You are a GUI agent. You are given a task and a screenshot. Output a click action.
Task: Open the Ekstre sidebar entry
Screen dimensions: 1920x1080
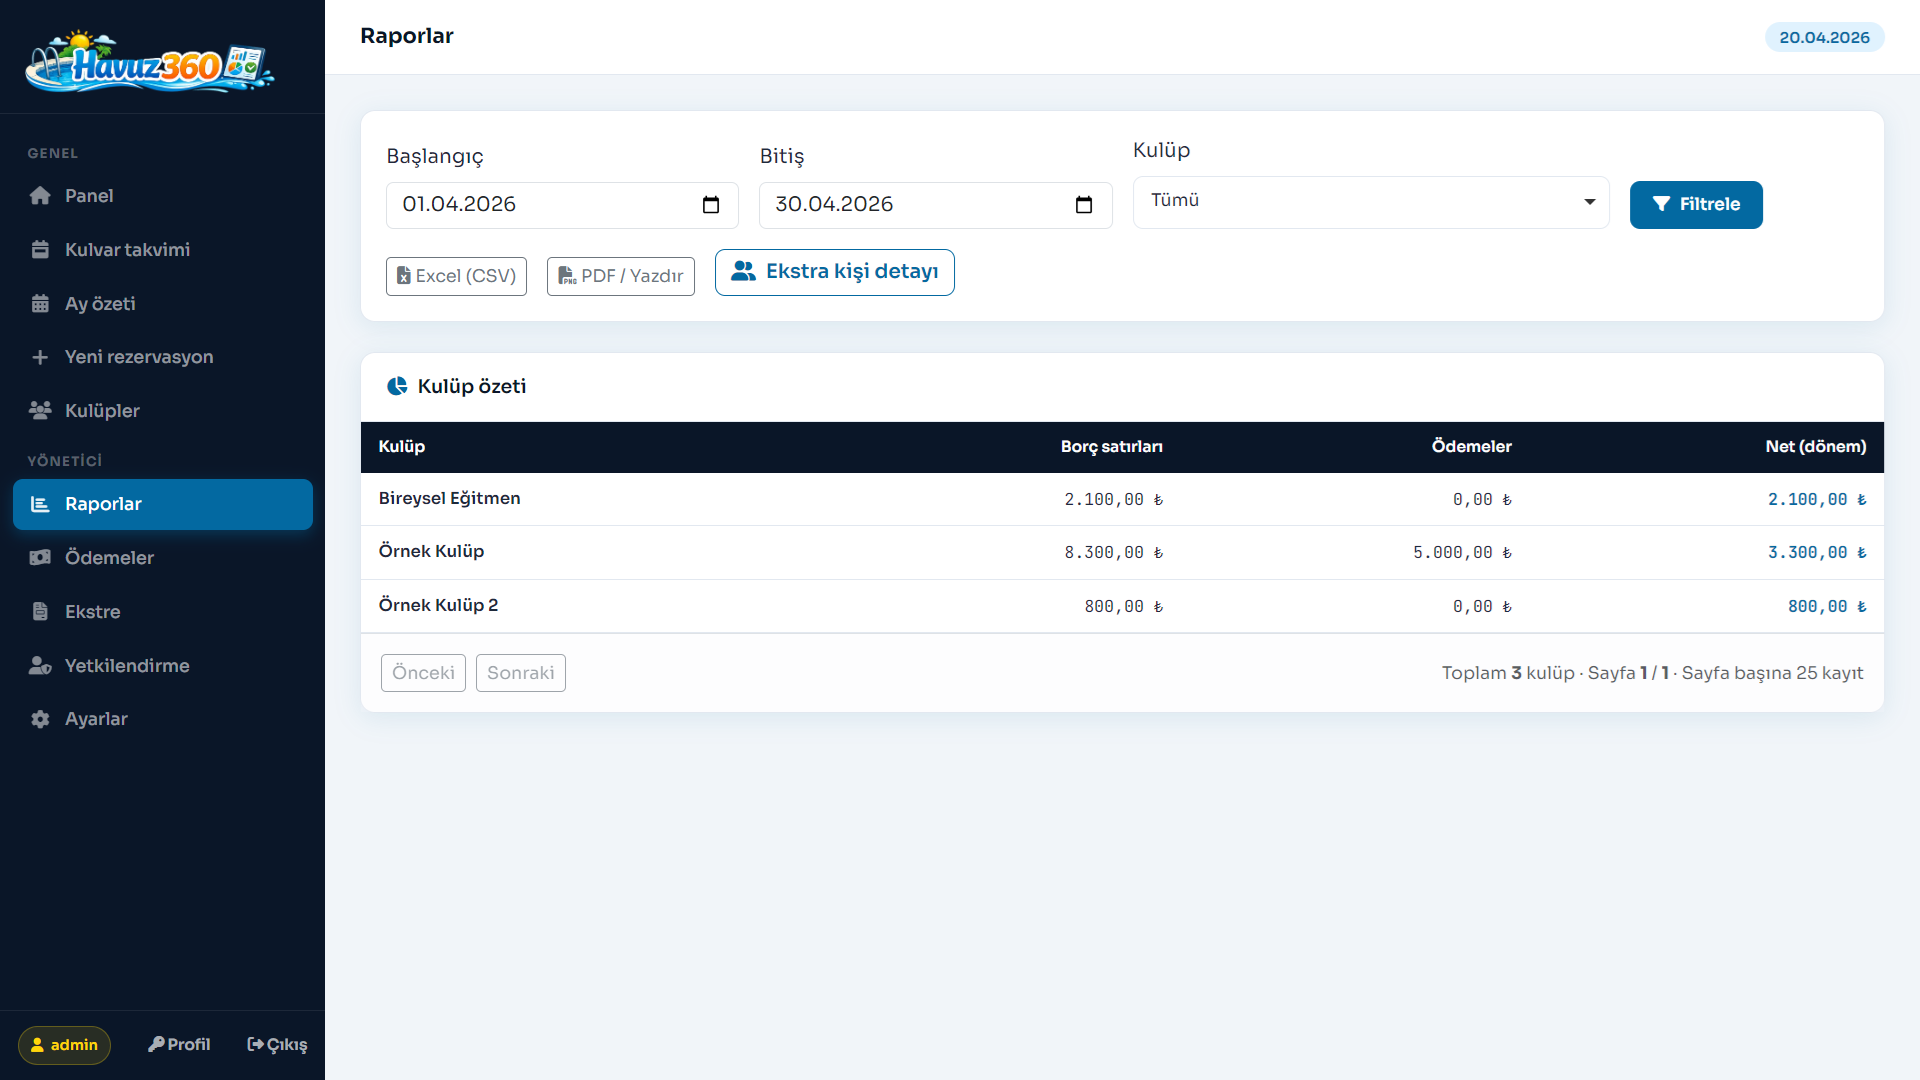point(92,612)
